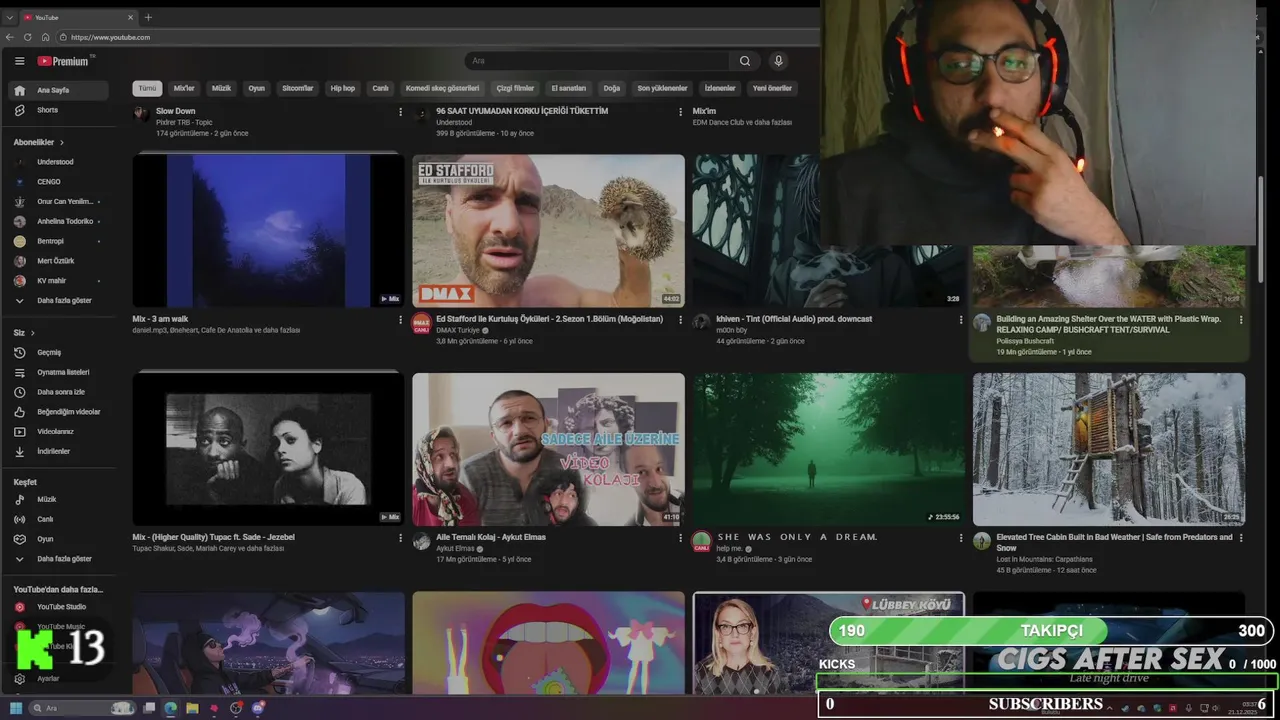Viewport: 1280px width, 720px height.
Task: Open options menu for Ed Stafford video
Action: point(681,320)
